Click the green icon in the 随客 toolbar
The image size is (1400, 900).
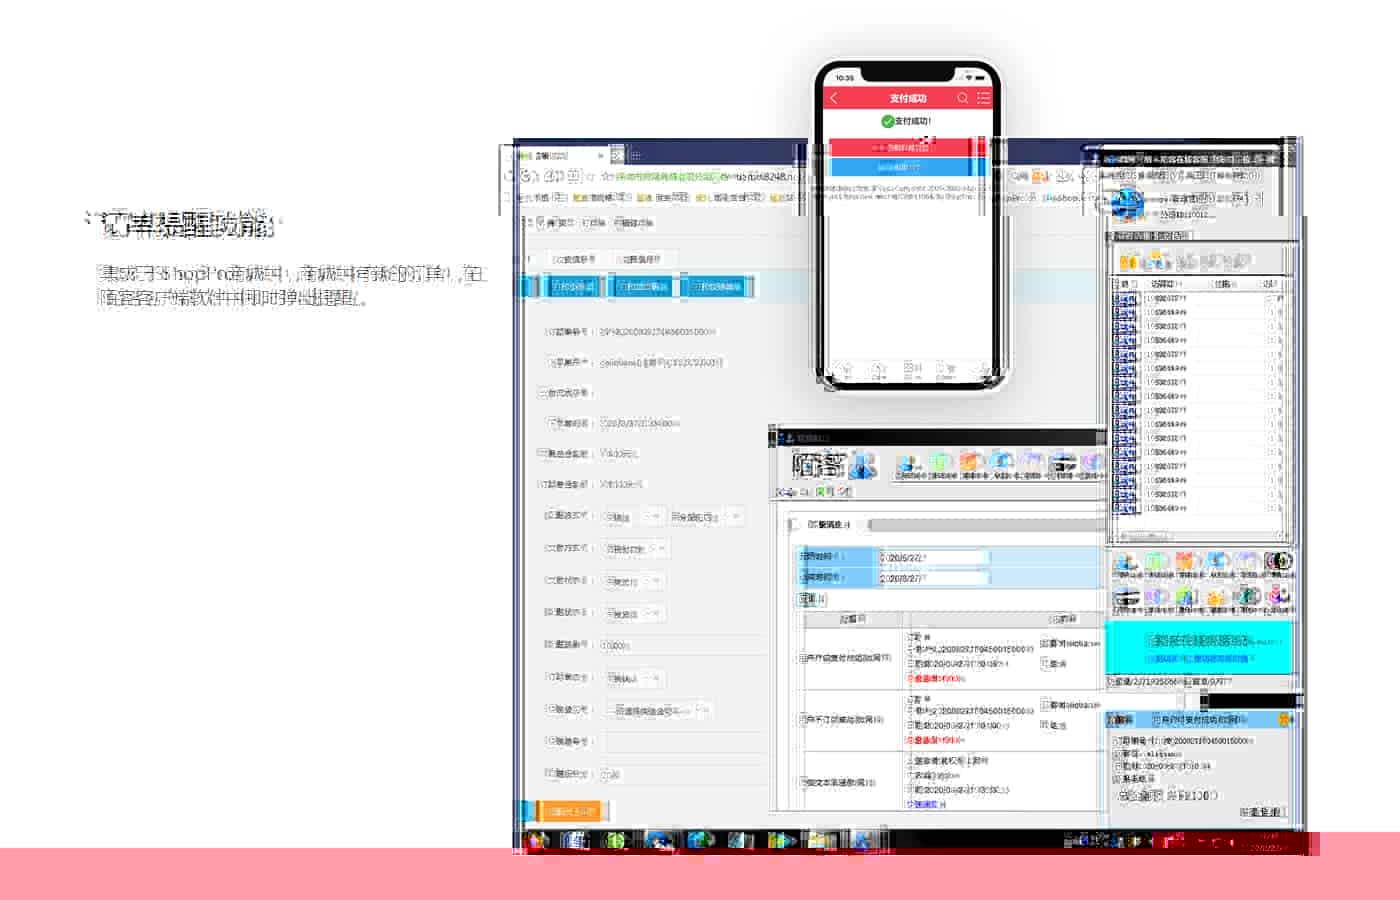941,464
